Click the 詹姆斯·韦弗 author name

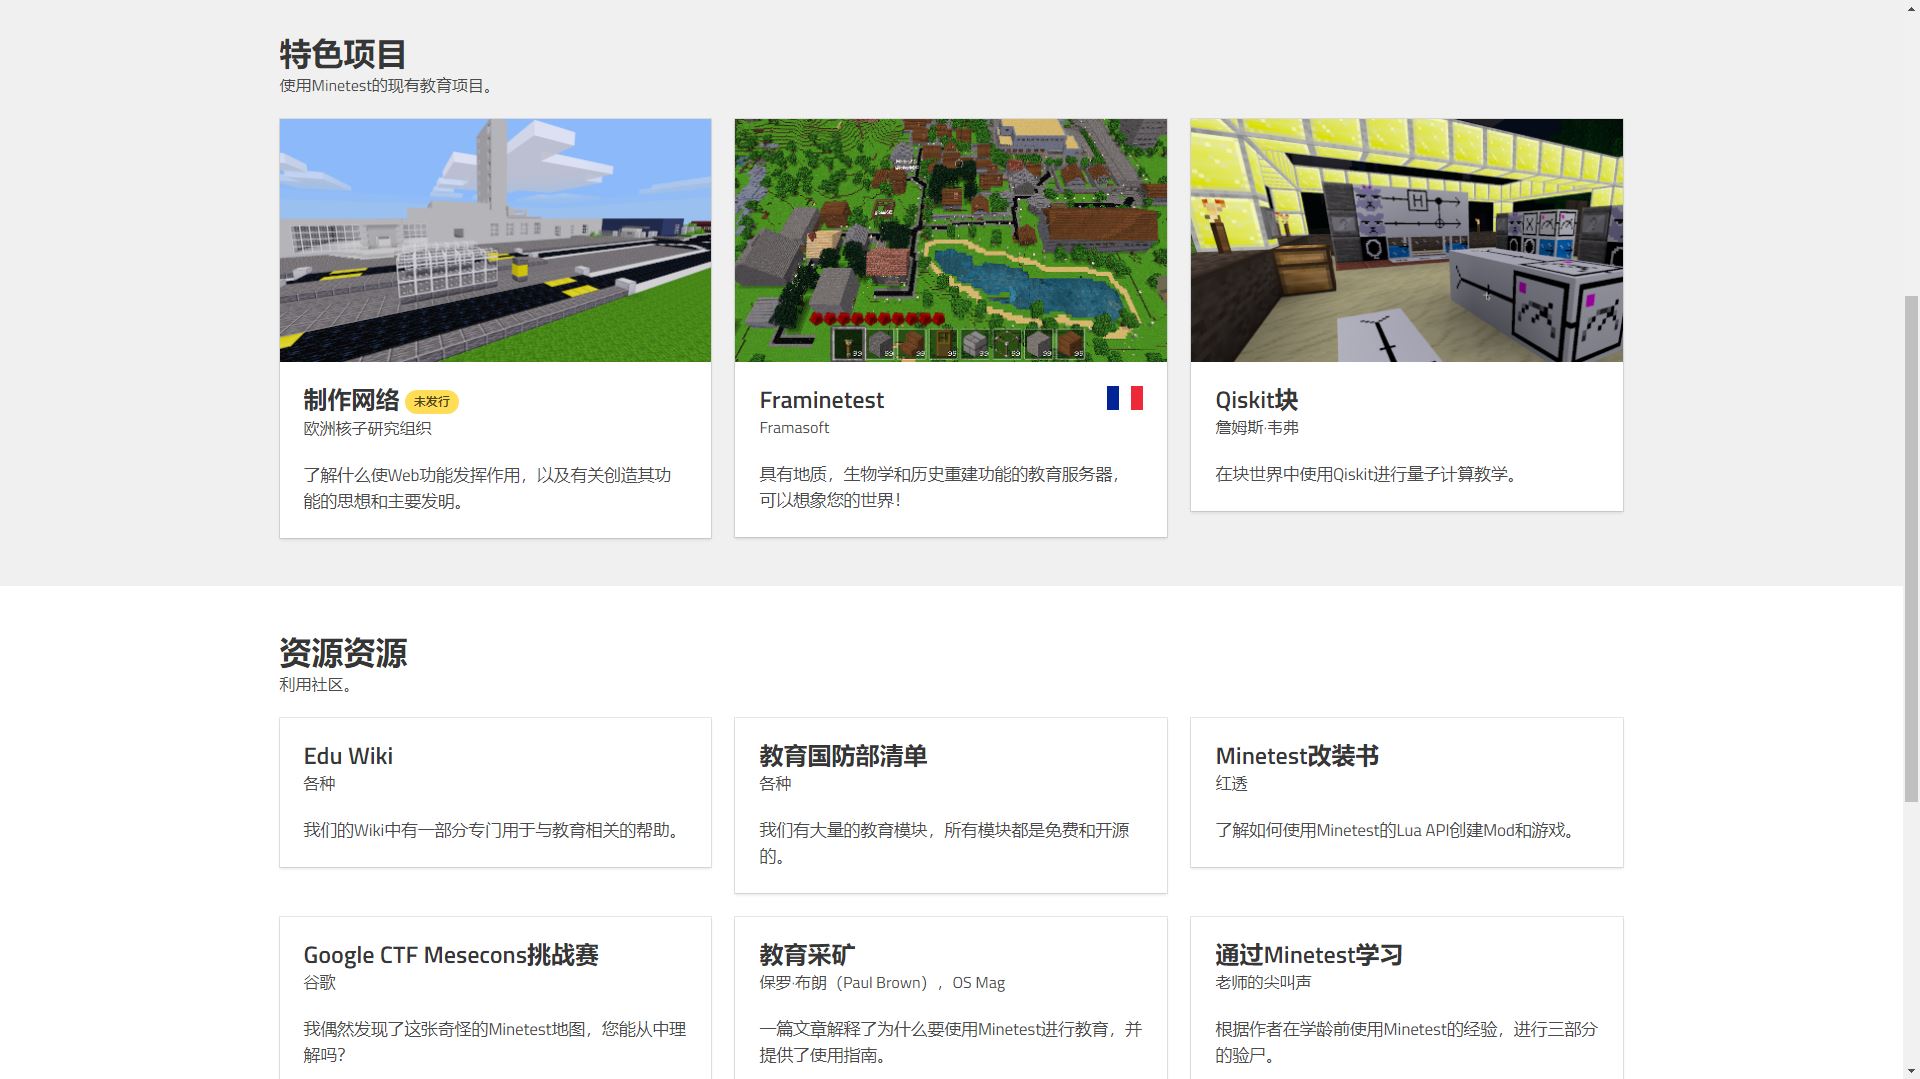click(1256, 428)
